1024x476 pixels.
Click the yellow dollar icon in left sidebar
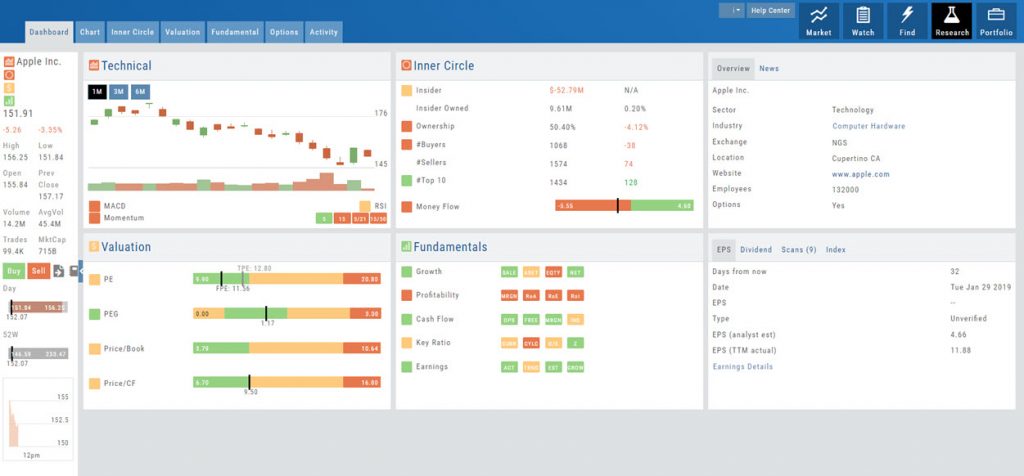(8, 88)
